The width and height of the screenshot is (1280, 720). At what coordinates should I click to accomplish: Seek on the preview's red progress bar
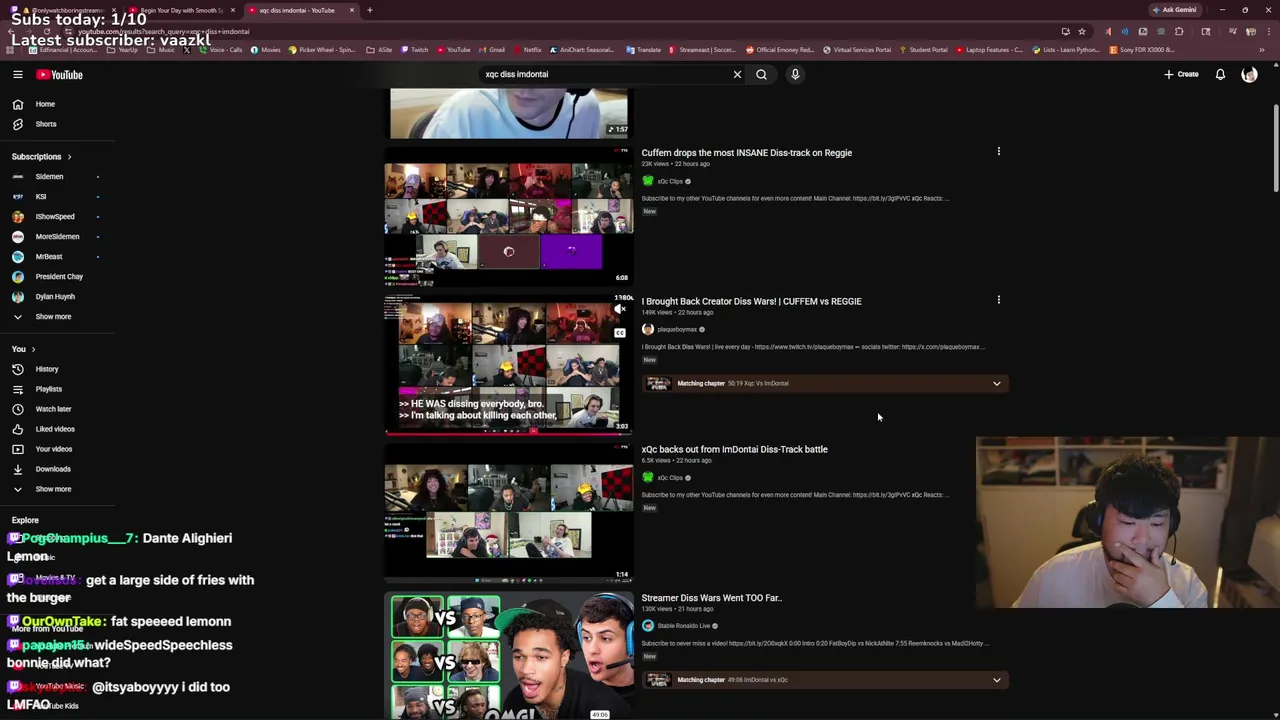pos(509,433)
